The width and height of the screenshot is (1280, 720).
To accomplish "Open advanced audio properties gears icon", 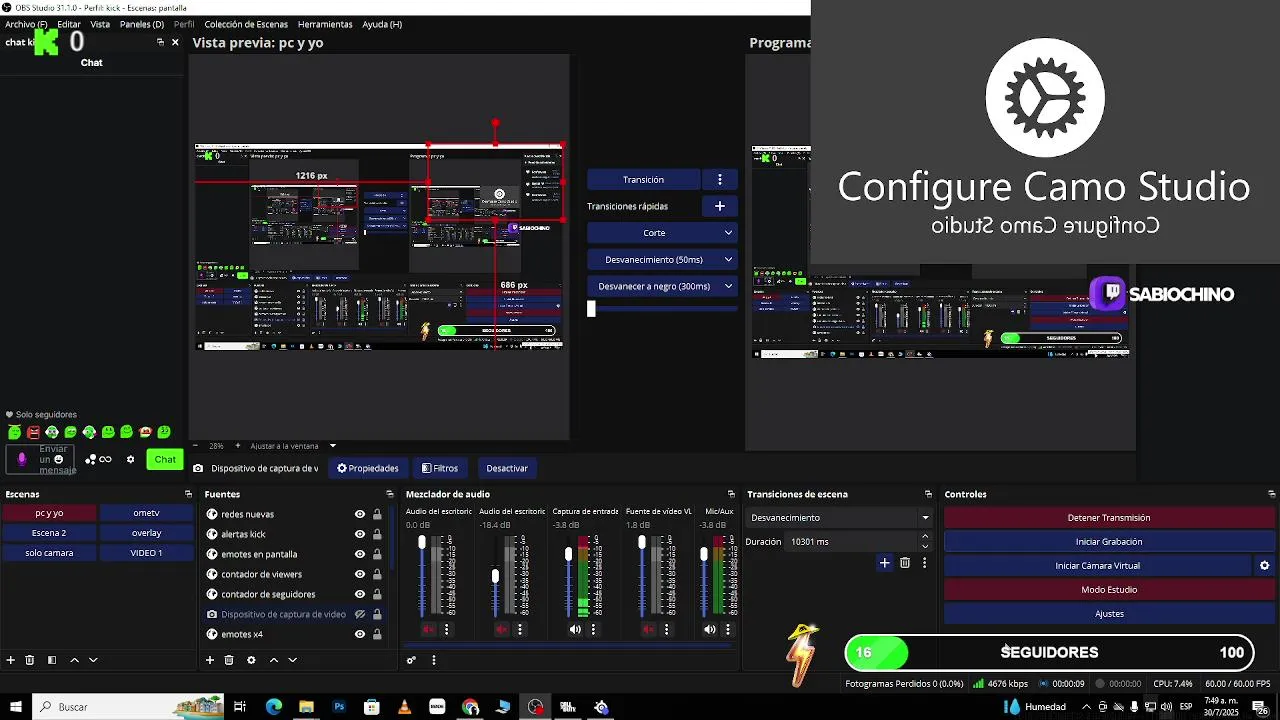I will 411,660.
